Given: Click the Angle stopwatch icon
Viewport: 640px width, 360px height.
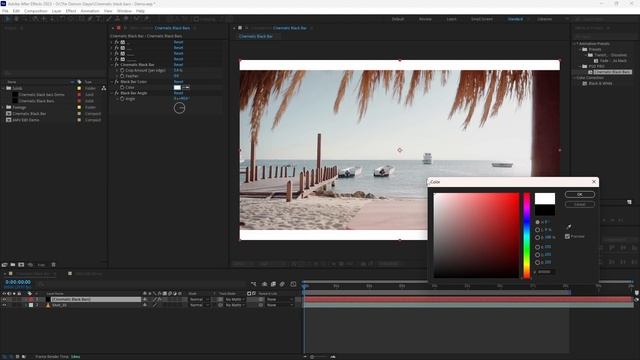Looking at the screenshot, I should (122, 99).
